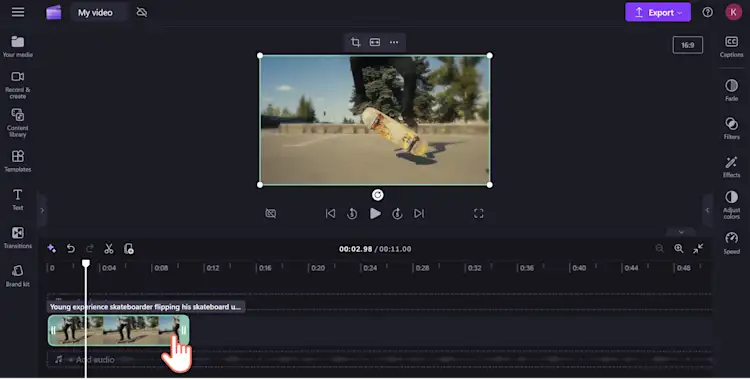750x380 pixels.
Task: Click the 0:24 mark on timeline ruler
Action: pos(369,268)
